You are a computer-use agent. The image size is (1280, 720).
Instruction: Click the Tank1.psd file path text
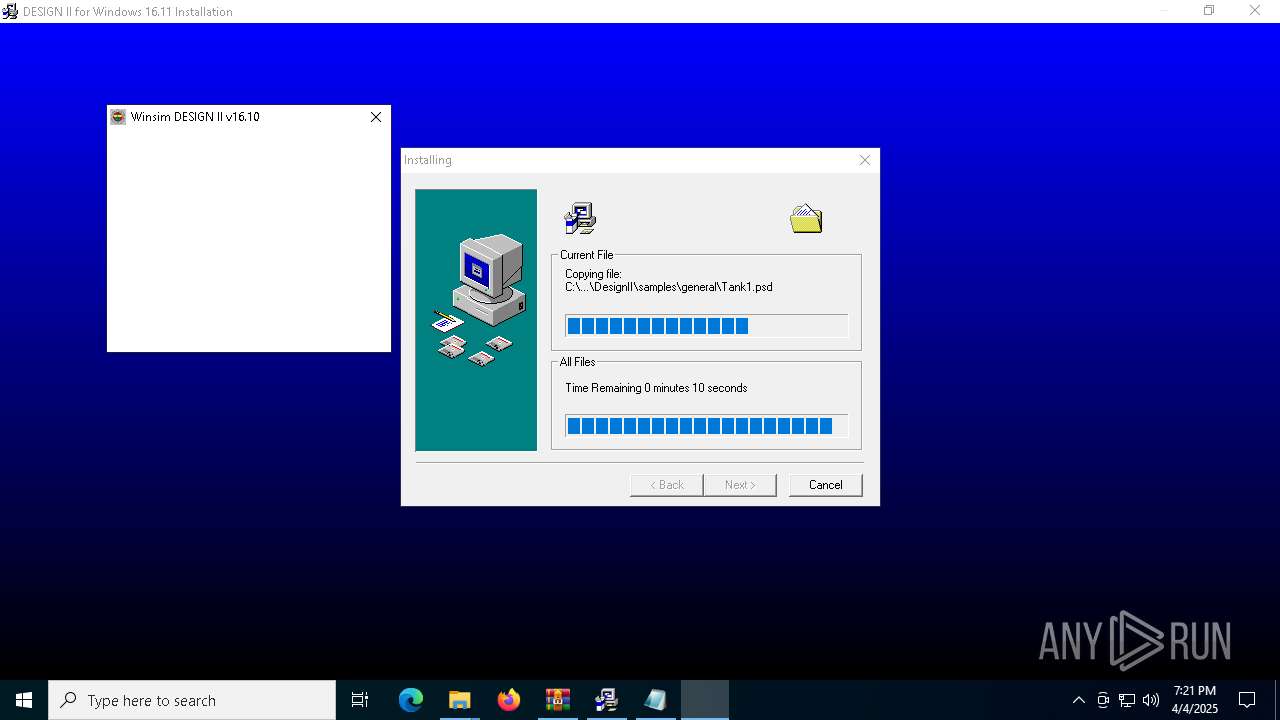668,287
